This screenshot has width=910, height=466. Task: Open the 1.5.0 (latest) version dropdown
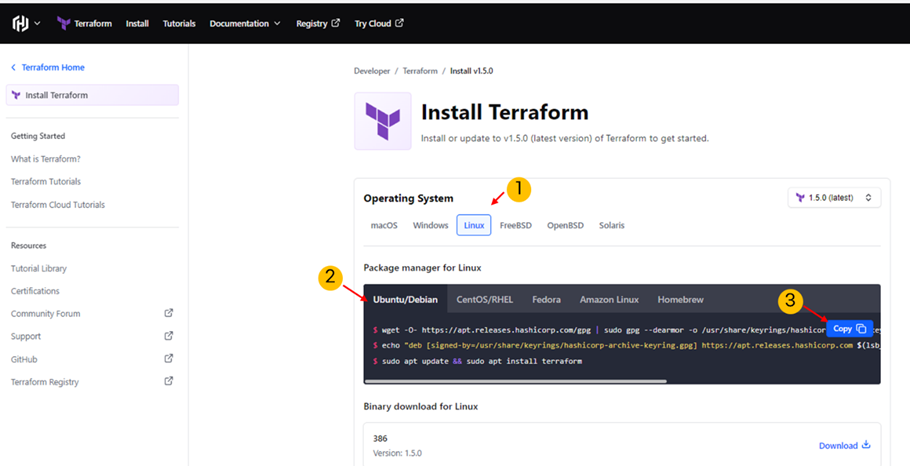click(834, 198)
